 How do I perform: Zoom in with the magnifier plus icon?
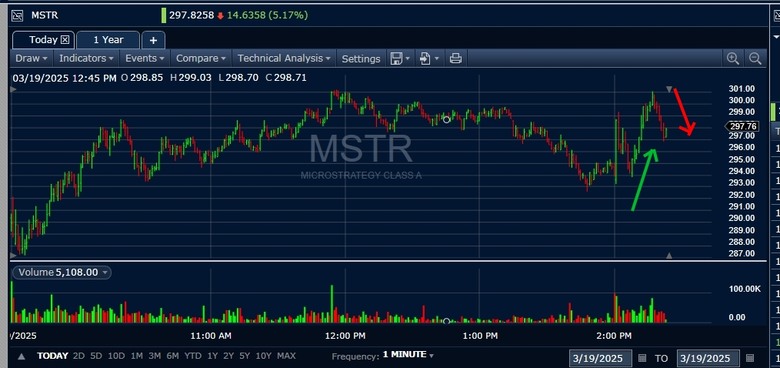[x=733, y=59]
